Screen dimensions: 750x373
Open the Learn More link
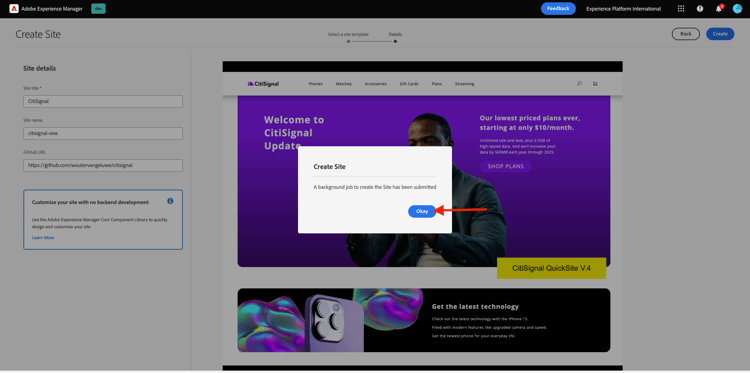tap(43, 238)
